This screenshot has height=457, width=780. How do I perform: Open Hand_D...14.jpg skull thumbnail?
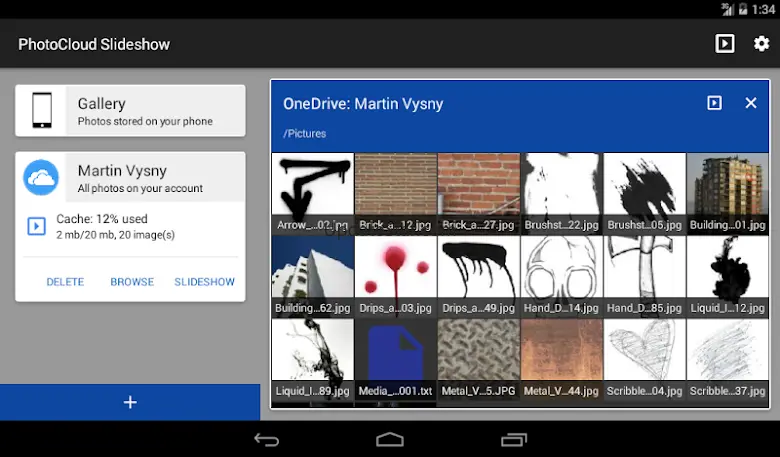[562, 276]
